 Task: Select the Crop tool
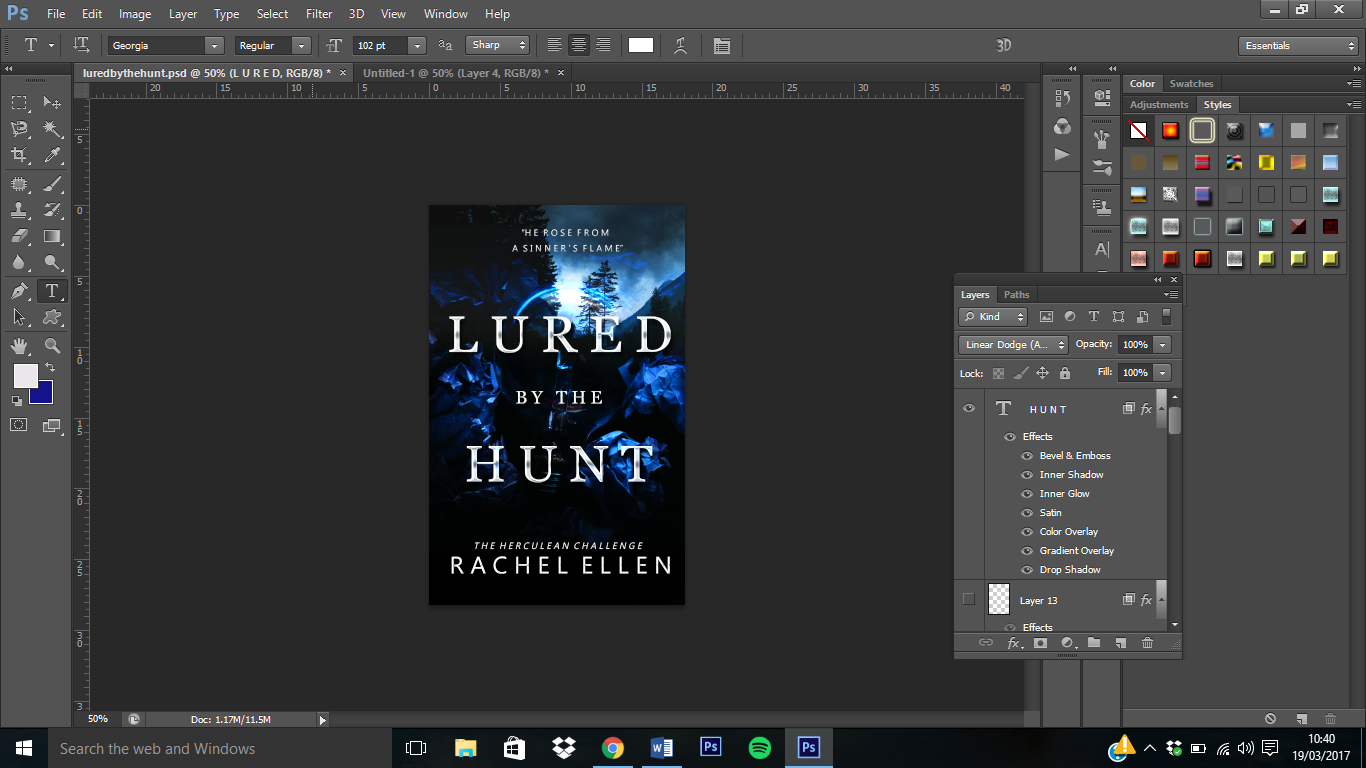[19, 155]
